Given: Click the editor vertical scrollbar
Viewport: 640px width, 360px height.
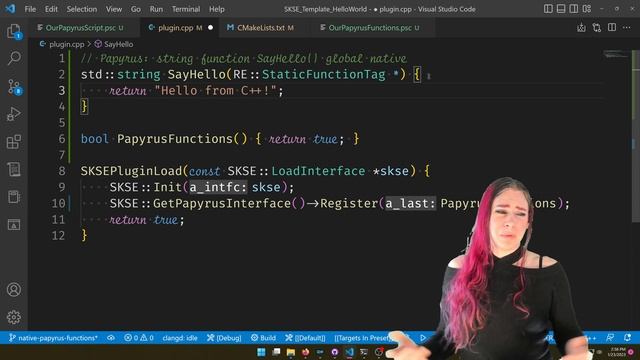Looking at the screenshot, I should (x=636, y=136).
